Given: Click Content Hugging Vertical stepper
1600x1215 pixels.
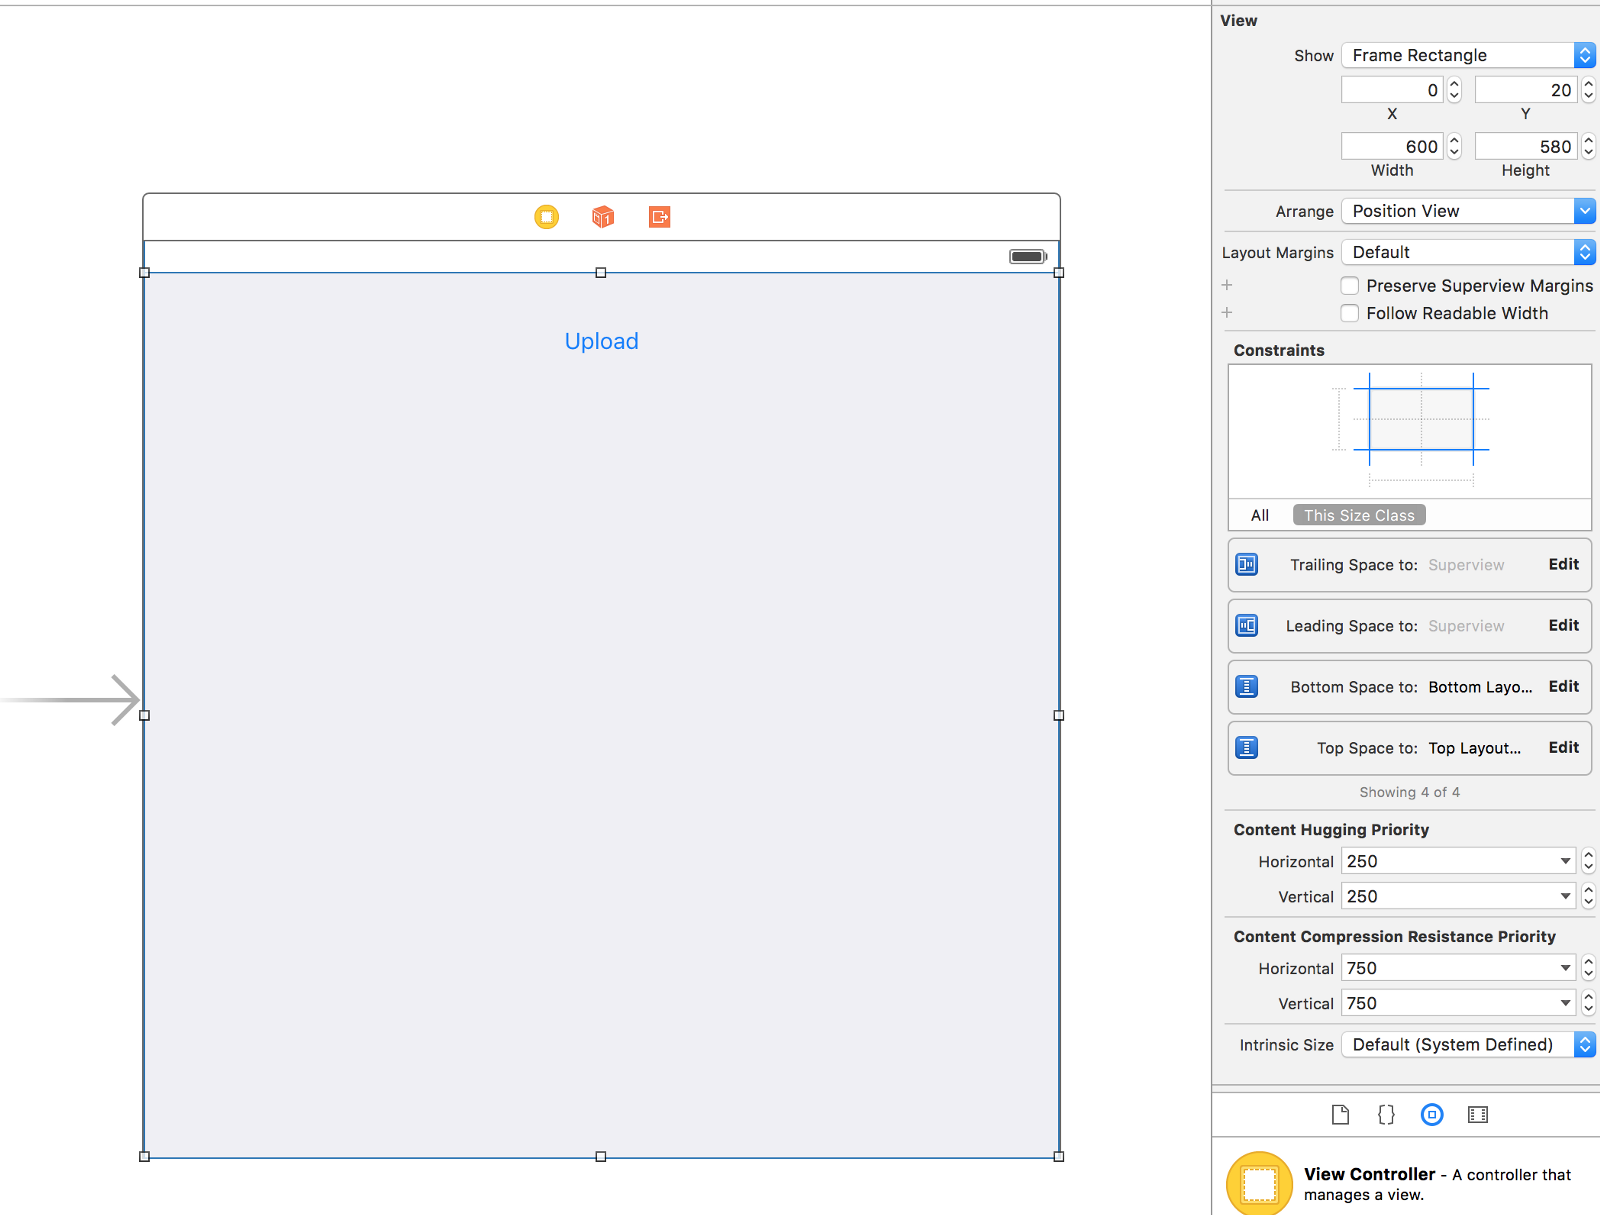Looking at the screenshot, I should click(1589, 896).
